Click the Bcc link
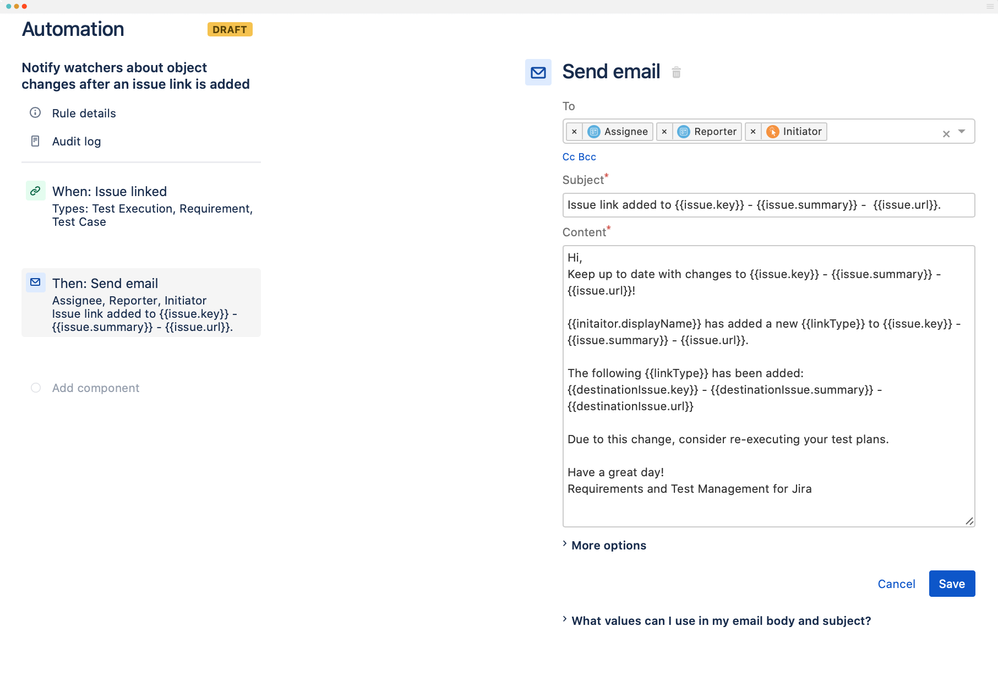 click(587, 157)
